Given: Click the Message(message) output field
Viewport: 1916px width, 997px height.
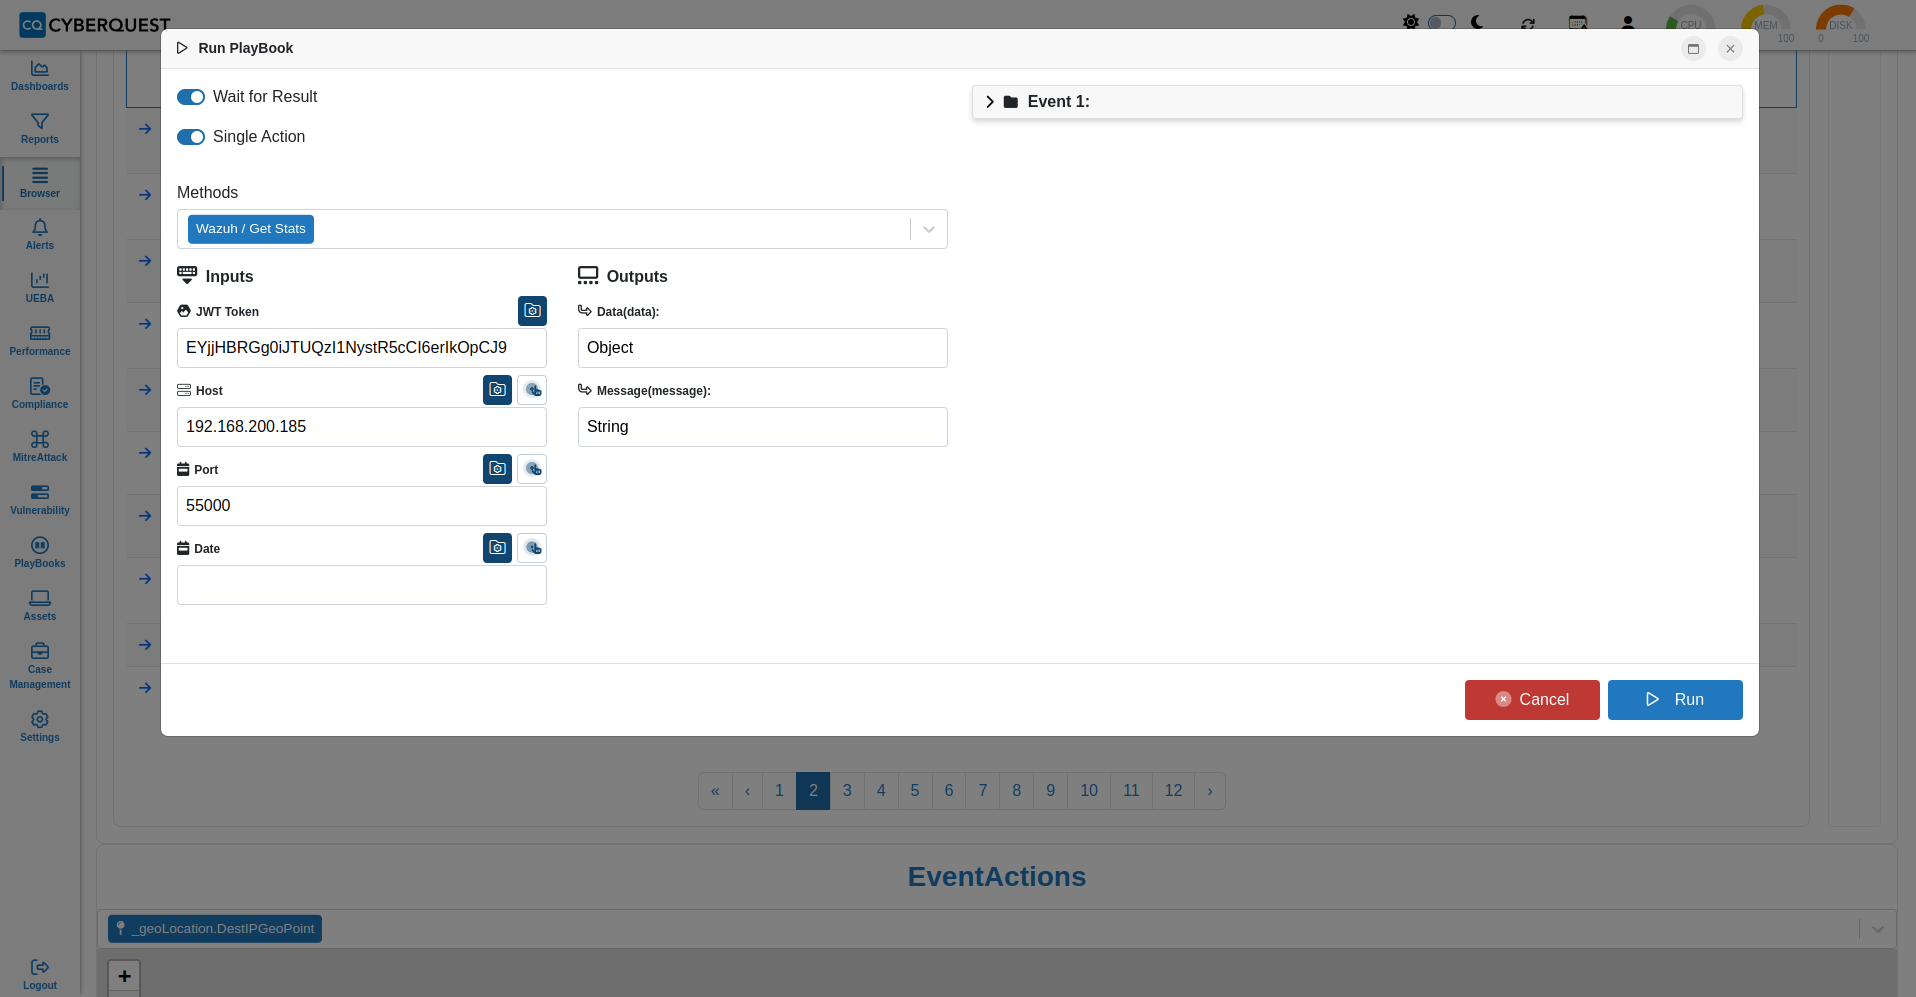Looking at the screenshot, I should tap(763, 427).
